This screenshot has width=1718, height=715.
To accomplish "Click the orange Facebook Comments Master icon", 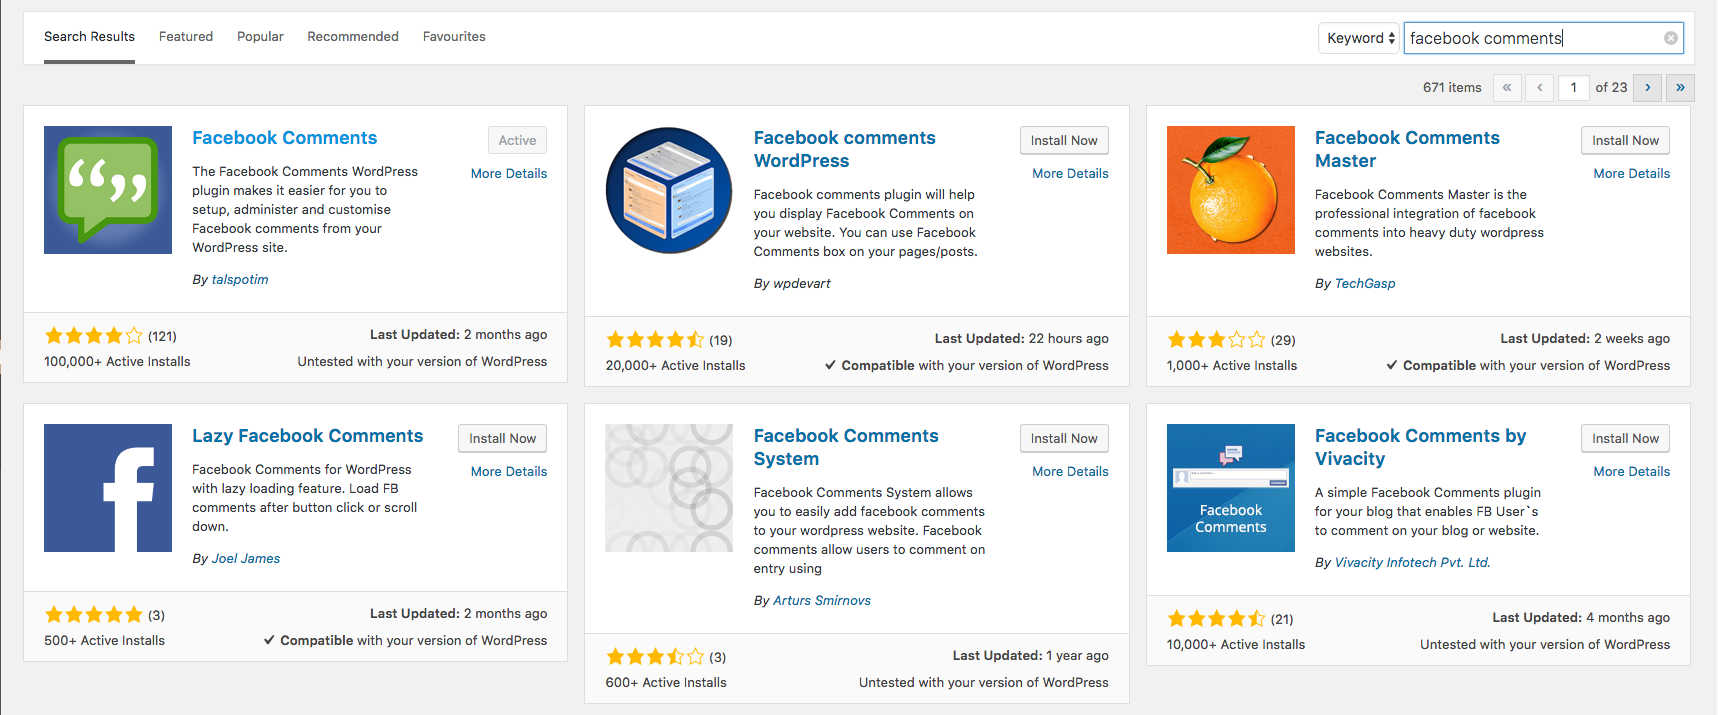I will point(1231,190).
